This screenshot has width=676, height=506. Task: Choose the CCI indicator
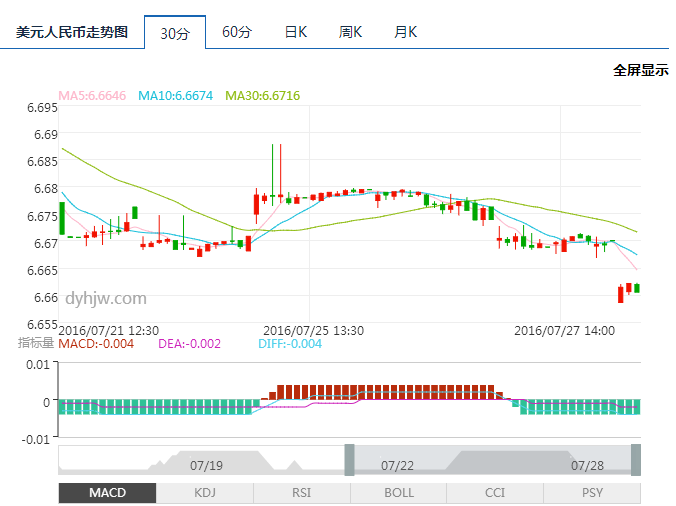(495, 493)
